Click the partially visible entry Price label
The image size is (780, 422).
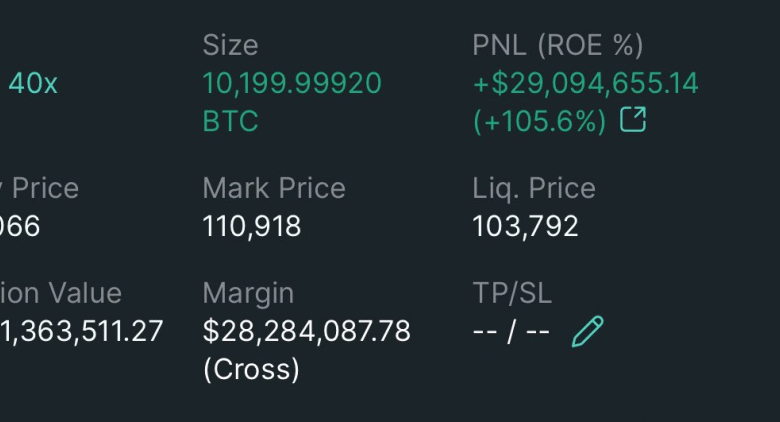point(39,189)
